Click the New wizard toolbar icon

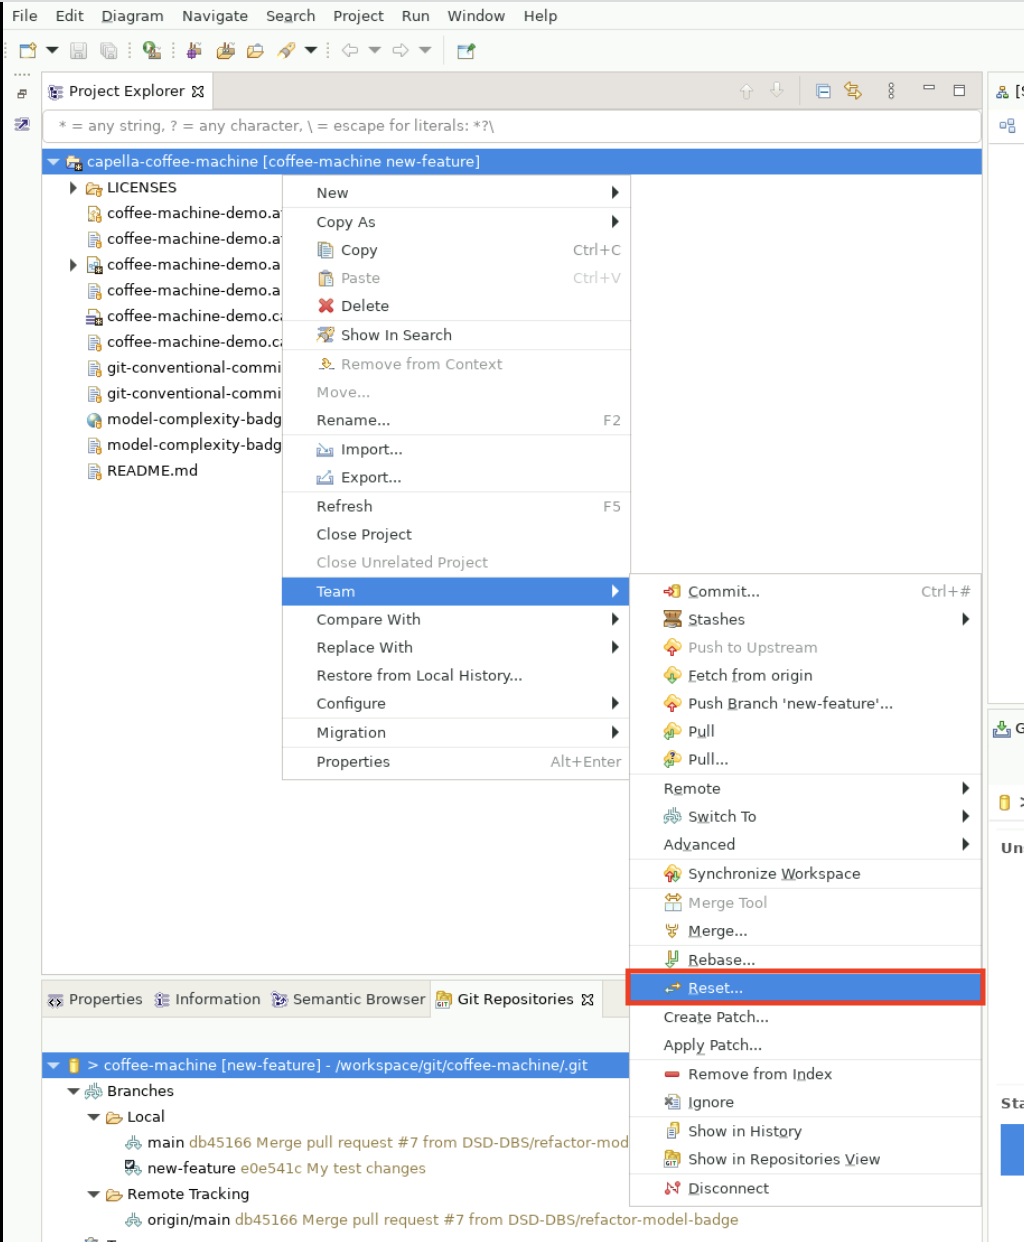pyautogui.click(x=24, y=50)
